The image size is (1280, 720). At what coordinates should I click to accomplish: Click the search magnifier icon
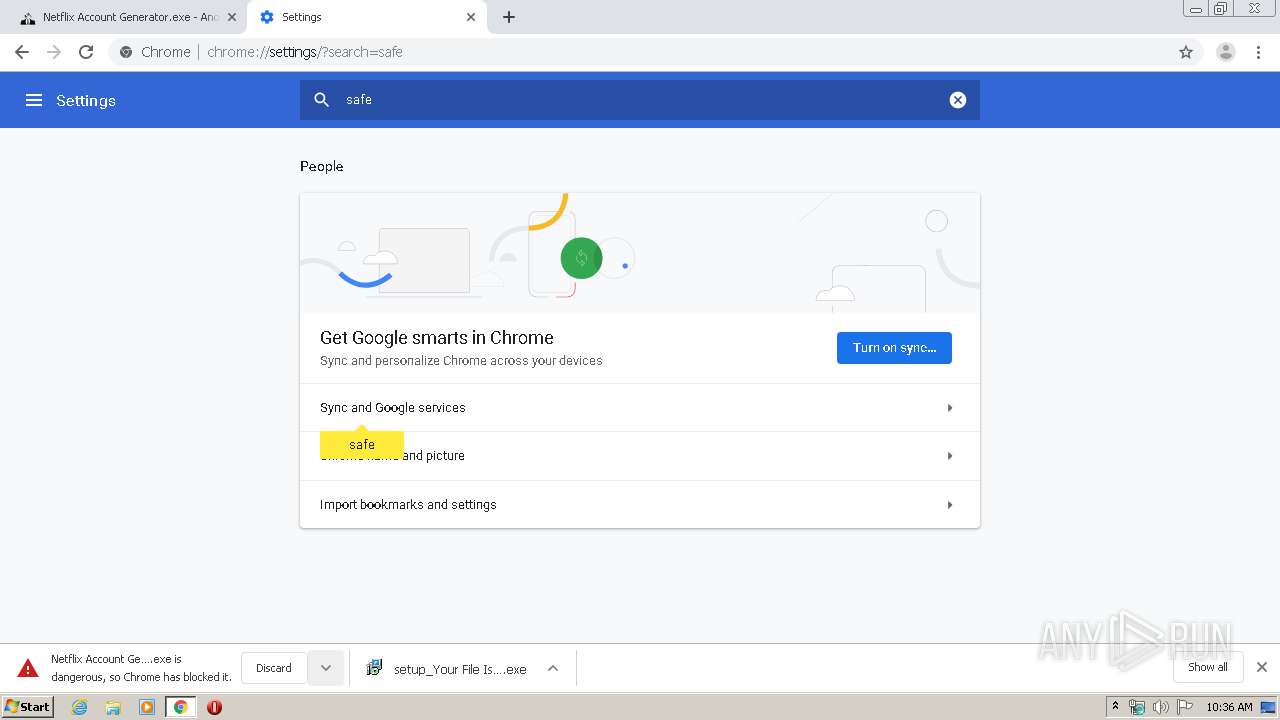pyautogui.click(x=322, y=100)
